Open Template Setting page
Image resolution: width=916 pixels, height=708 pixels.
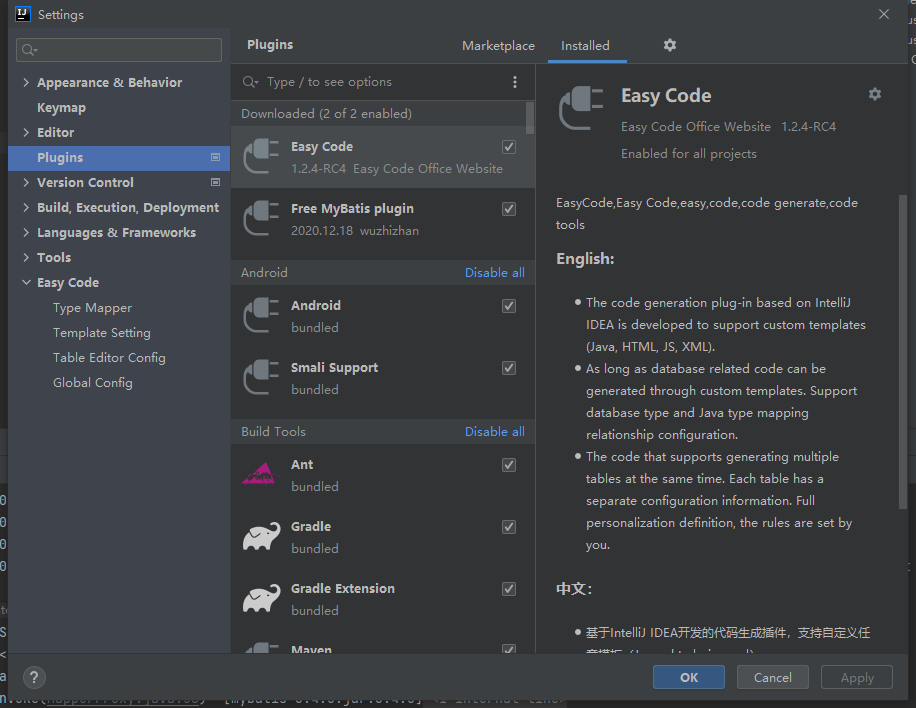(x=102, y=333)
